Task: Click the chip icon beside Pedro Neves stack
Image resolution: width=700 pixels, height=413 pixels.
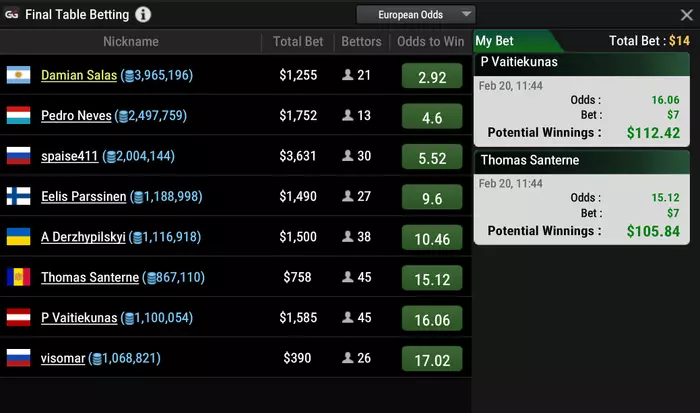Action: [x=124, y=117]
